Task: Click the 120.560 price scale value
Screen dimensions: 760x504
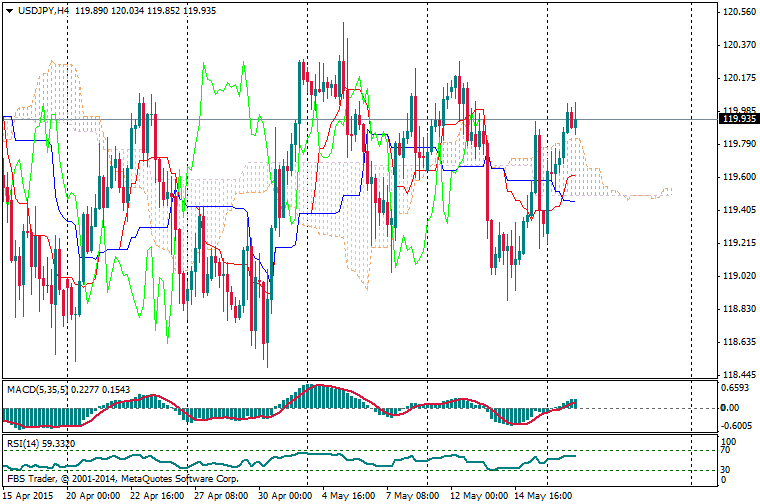Action: click(x=739, y=12)
